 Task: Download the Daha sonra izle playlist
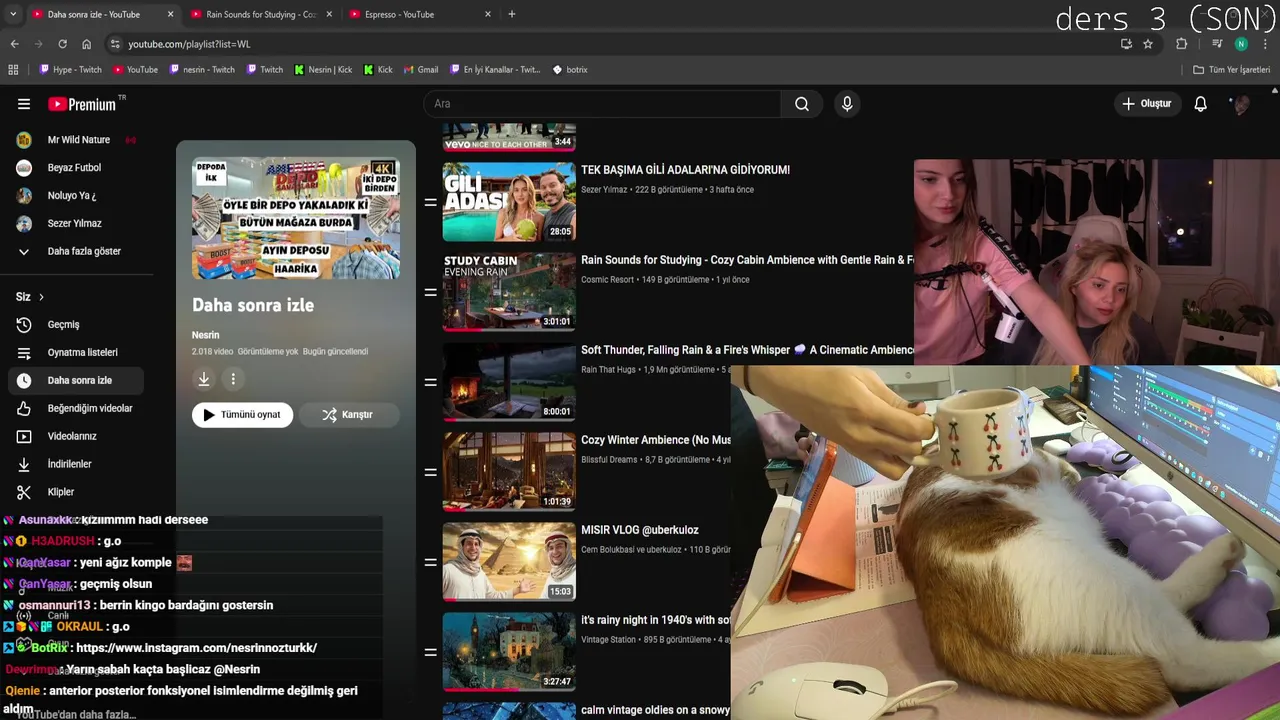pos(204,379)
